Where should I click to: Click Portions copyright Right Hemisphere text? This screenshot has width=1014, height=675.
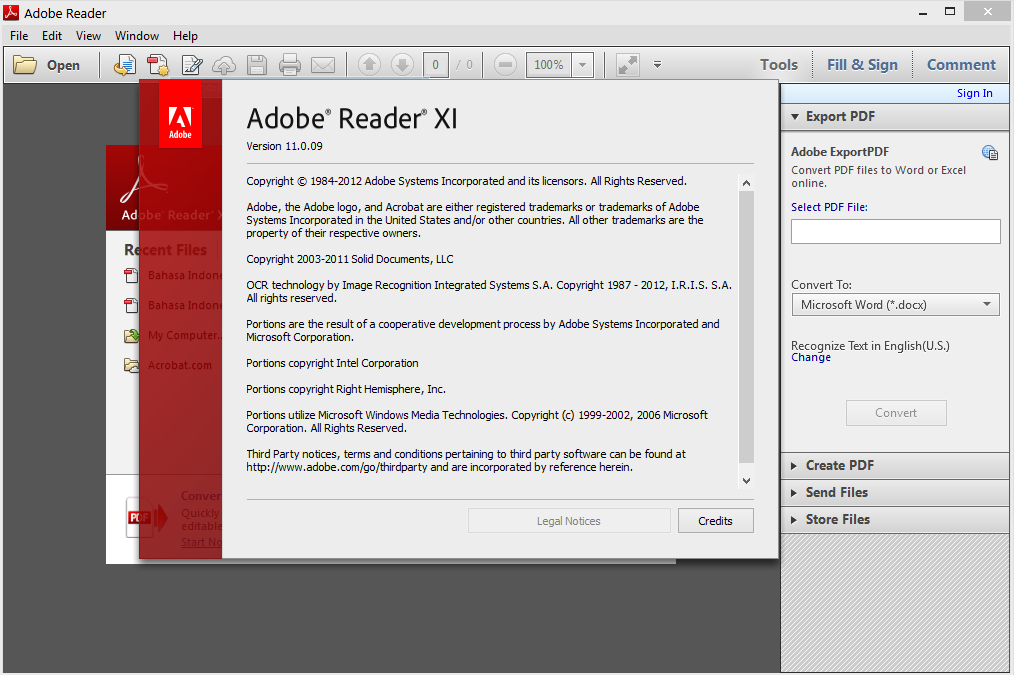(345, 389)
